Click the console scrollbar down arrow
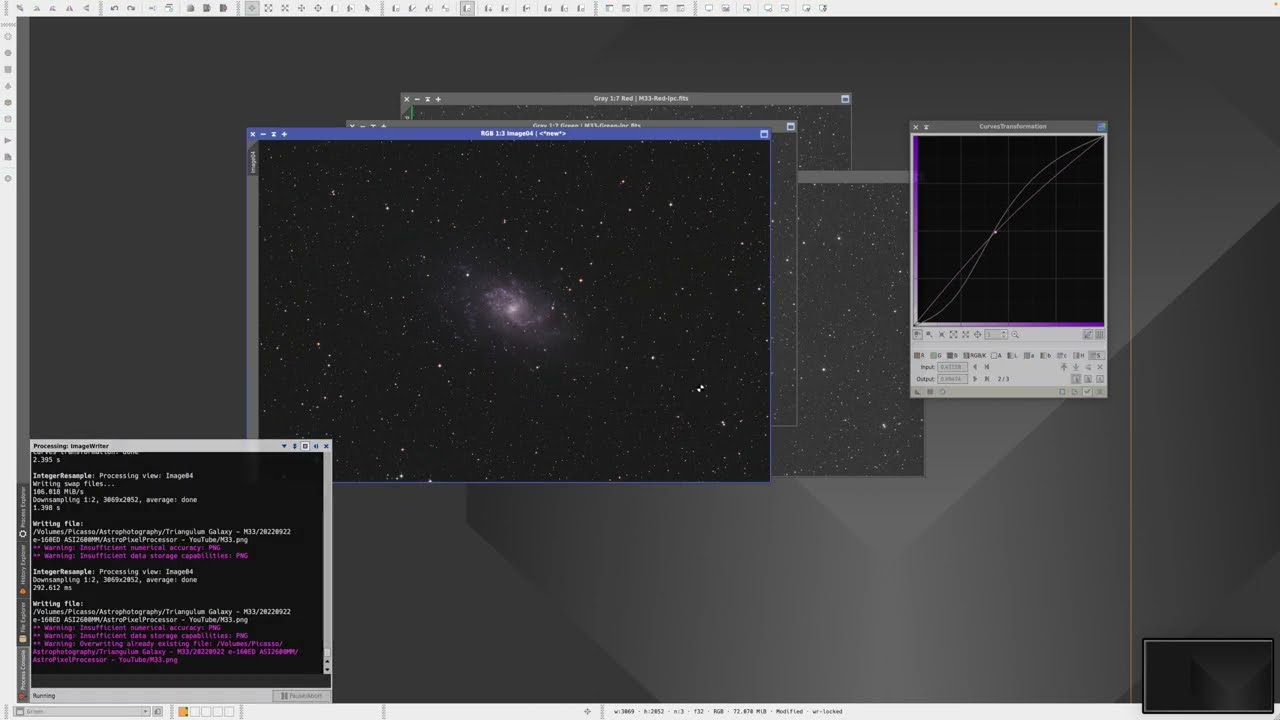 pyautogui.click(x=327, y=669)
